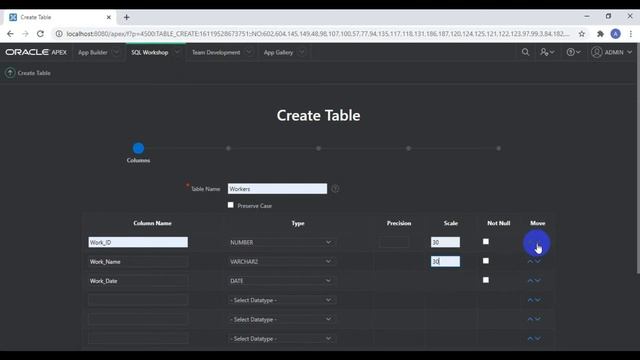This screenshot has height=360, width=640.
Task: Close the Create Table browser tab
Action: (x=109, y=17)
